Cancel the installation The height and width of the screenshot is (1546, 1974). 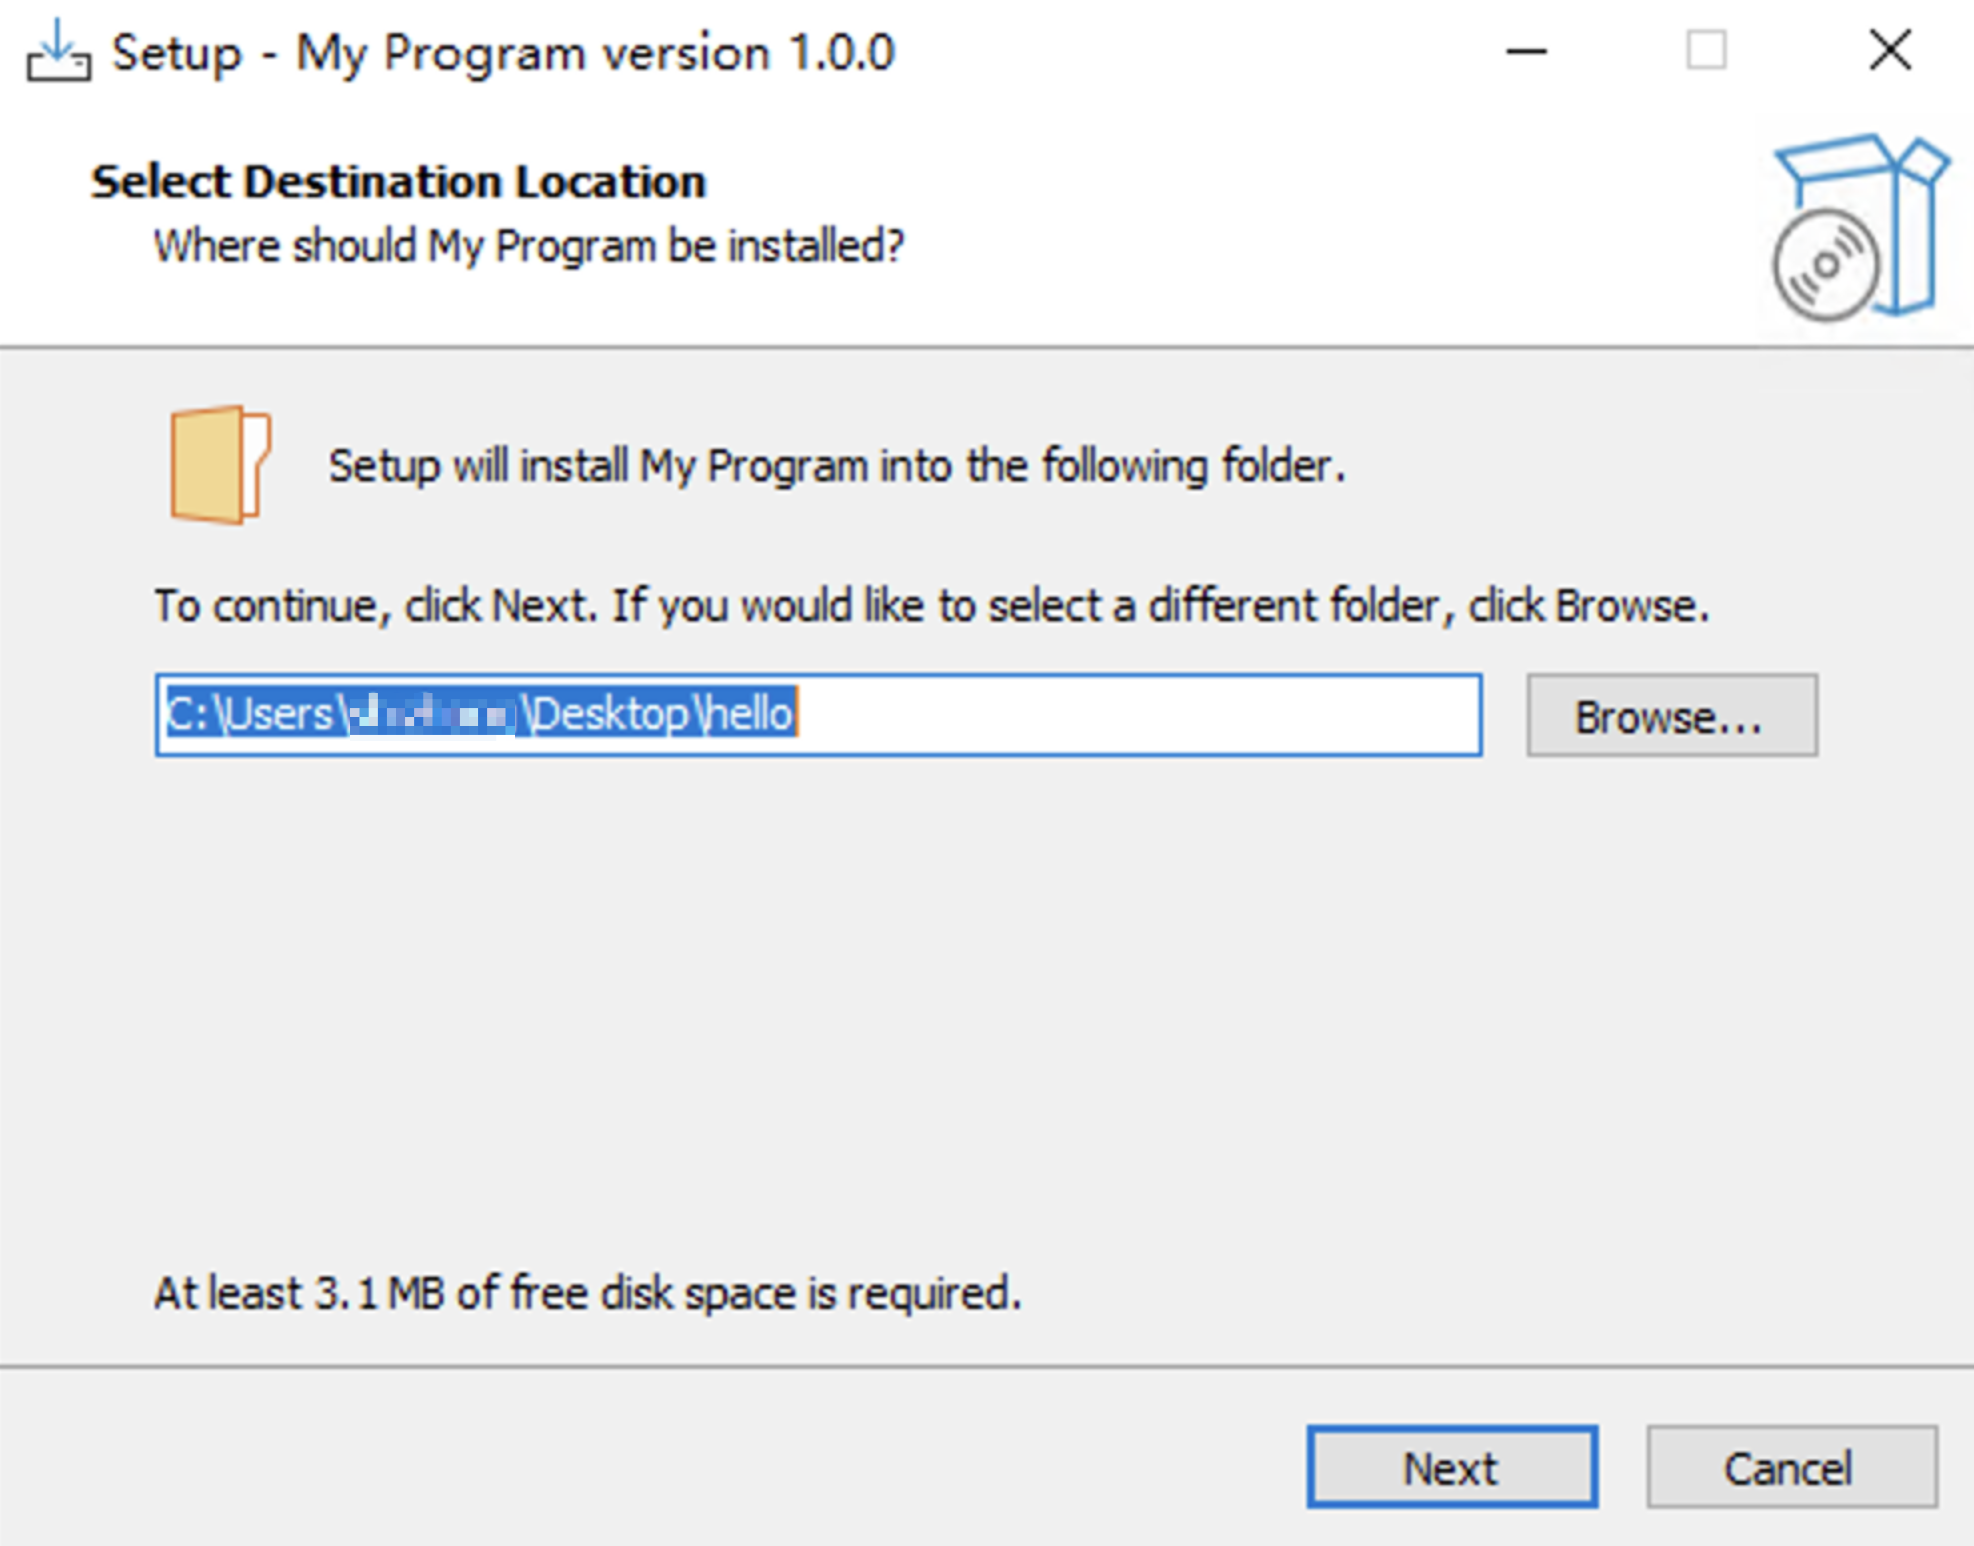tap(1790, 1468)
